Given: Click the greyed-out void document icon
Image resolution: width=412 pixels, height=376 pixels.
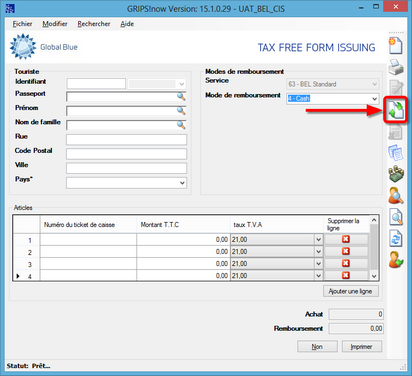Looking at the screenshot, I should coord(396,131).
